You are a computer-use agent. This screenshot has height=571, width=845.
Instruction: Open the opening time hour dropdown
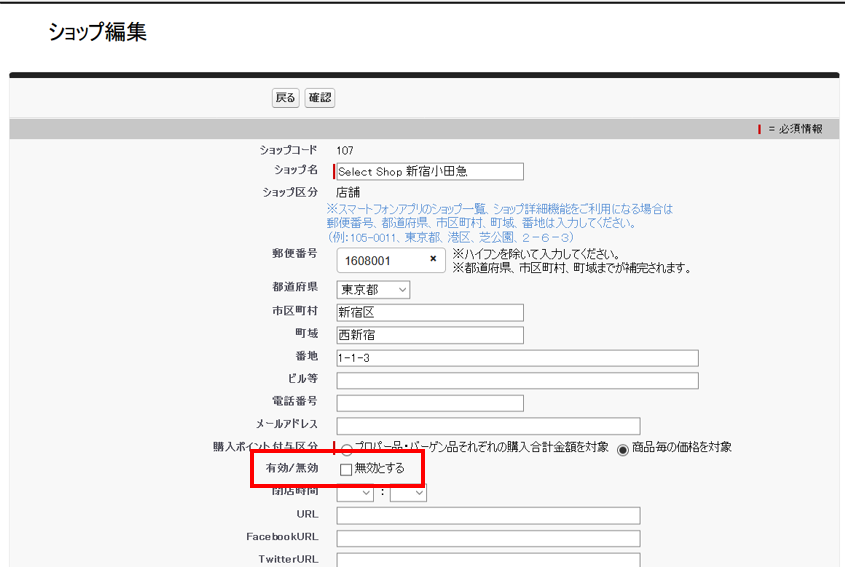point(355,492)
